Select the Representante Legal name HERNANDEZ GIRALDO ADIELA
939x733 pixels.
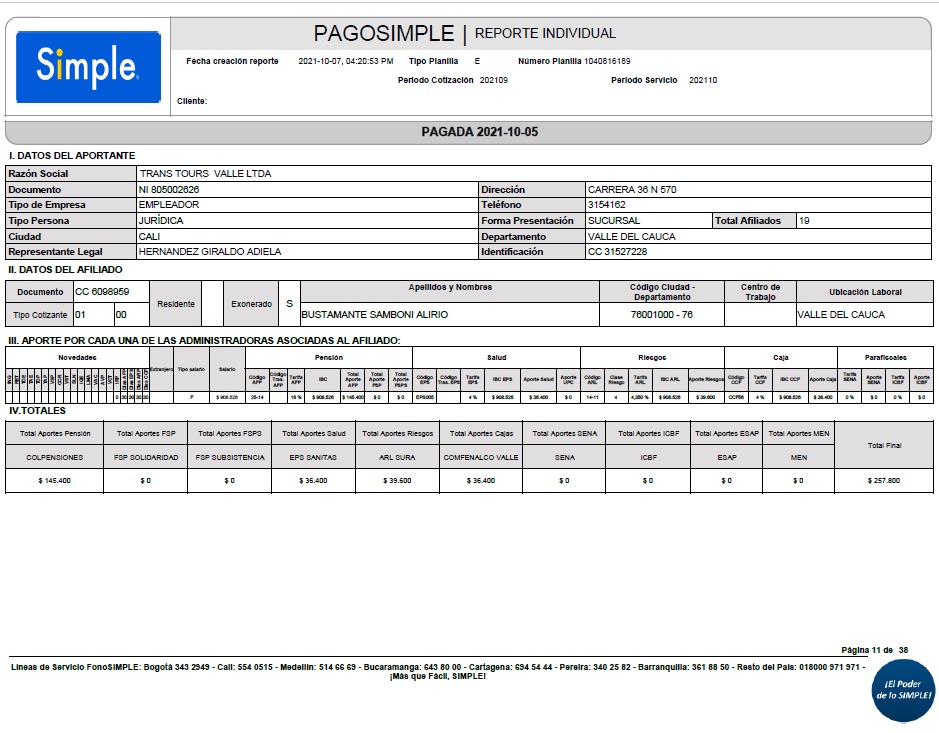tap(210, 252)
